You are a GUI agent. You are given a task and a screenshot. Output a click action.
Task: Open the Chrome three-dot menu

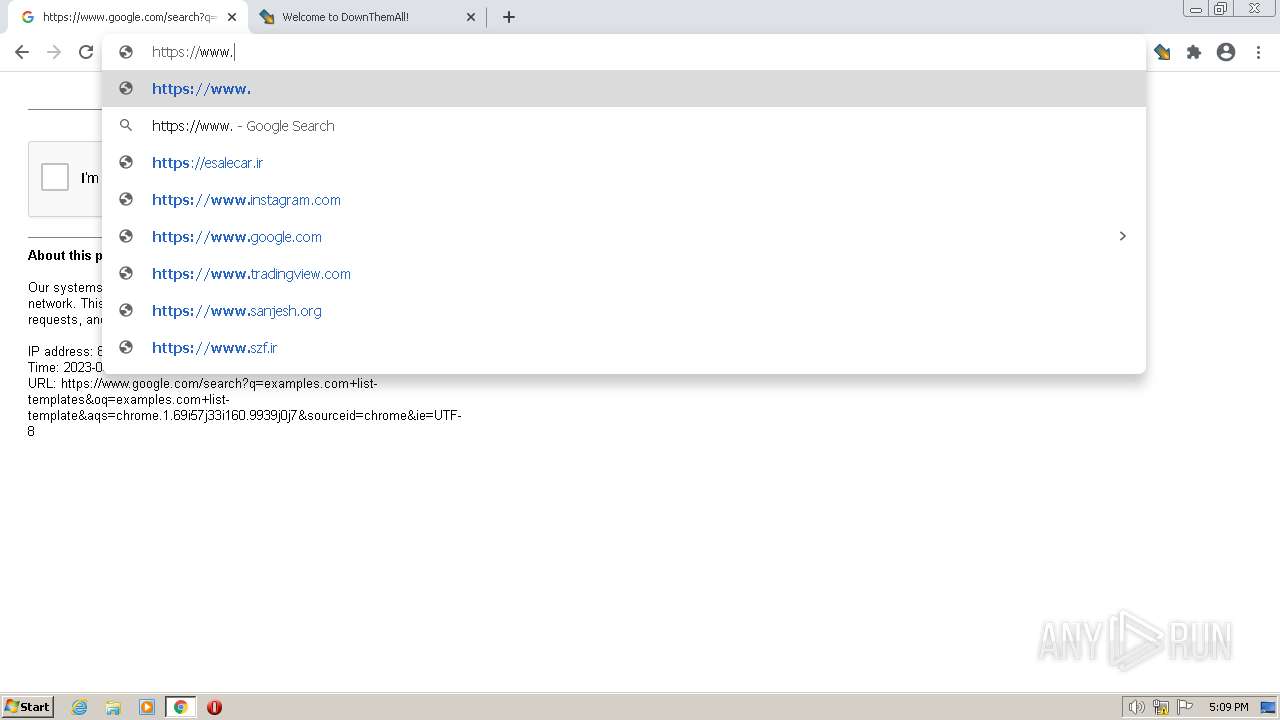[x=1258, y=52]
